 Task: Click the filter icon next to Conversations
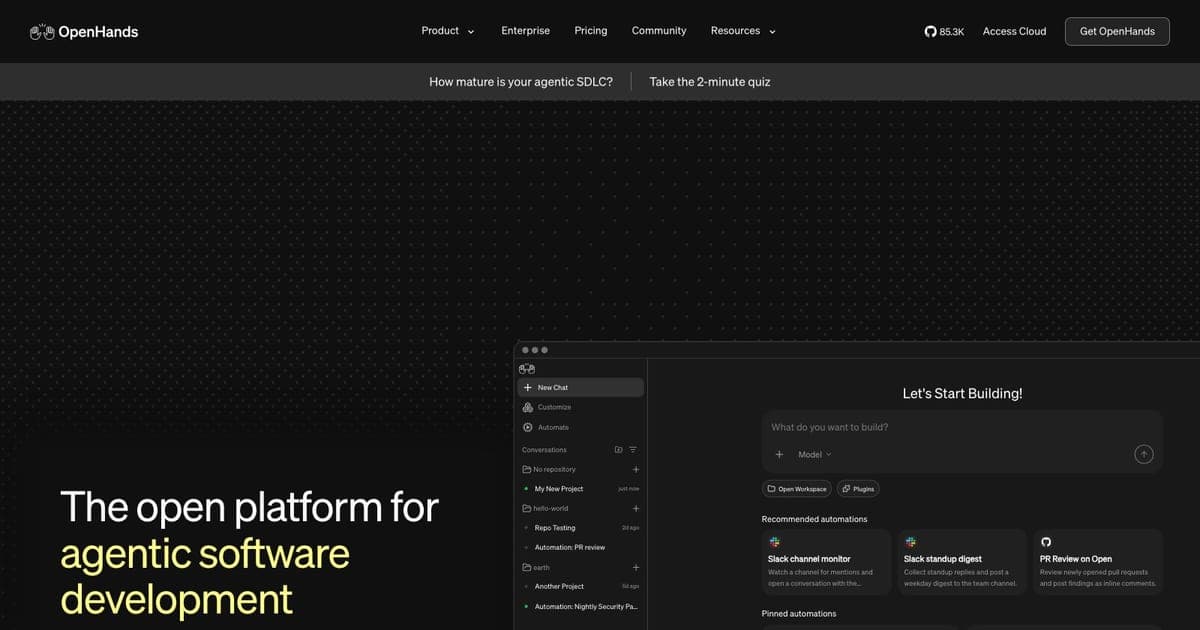(633, 450)
